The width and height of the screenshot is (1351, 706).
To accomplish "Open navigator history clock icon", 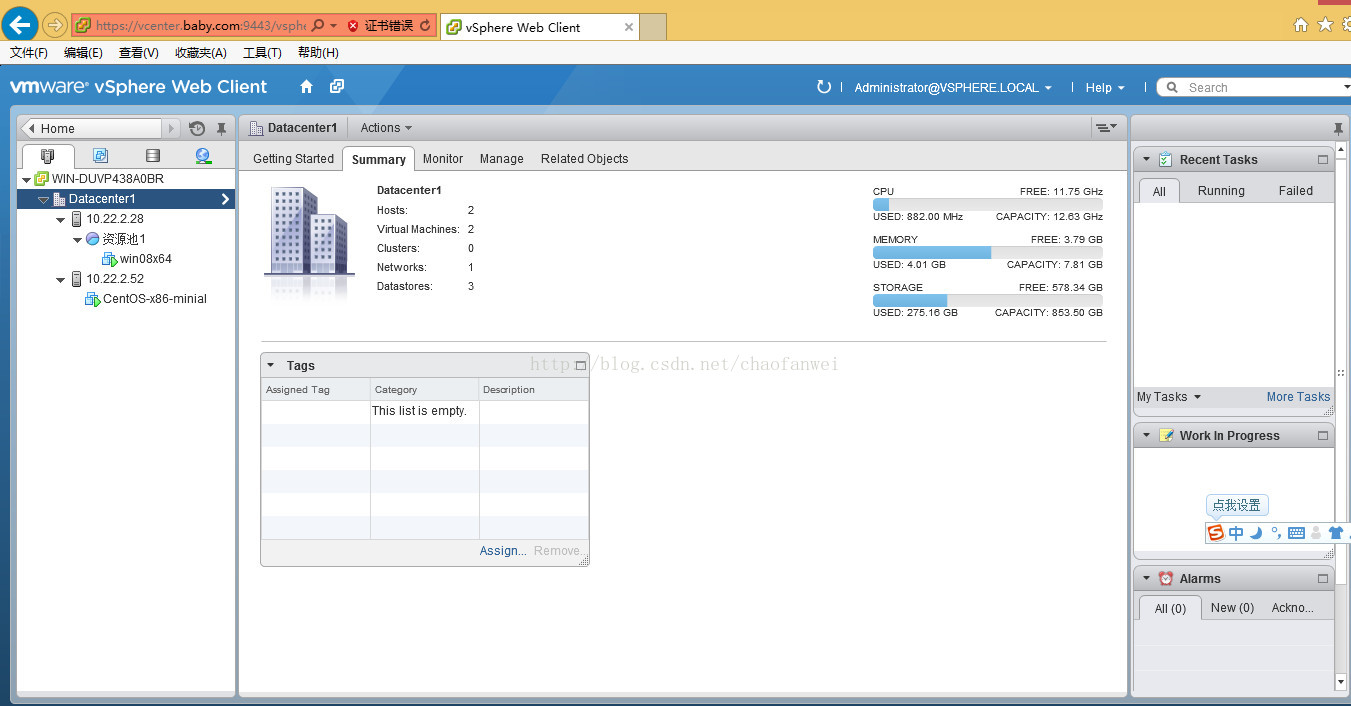I will 197,128.
